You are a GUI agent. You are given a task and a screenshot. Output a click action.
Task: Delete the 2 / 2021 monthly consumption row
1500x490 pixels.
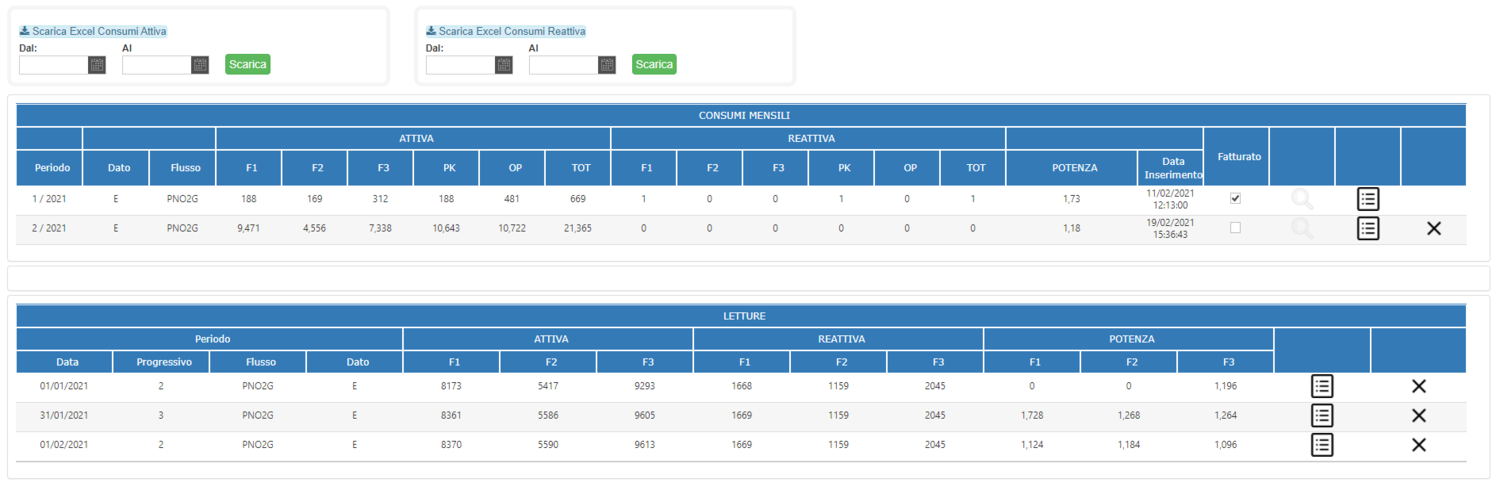1434,229
